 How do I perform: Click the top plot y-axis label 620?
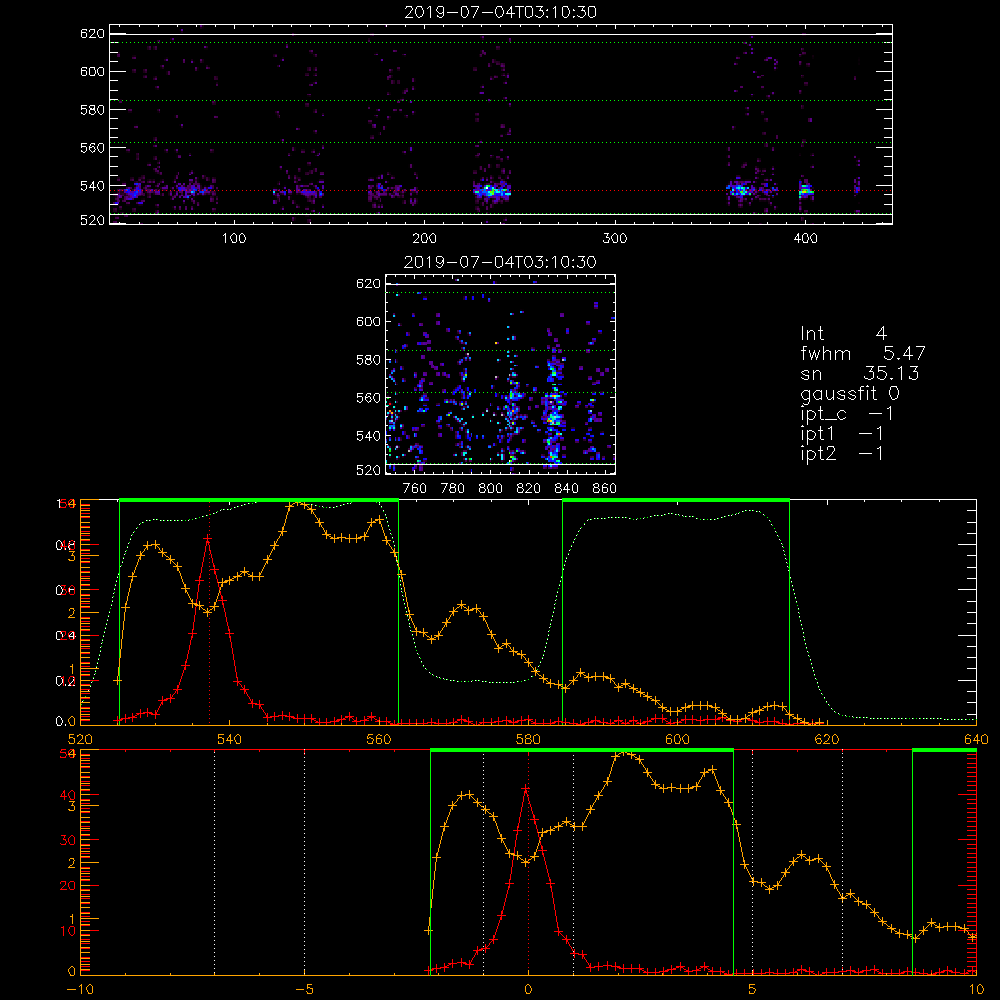(x=92, y=34)
